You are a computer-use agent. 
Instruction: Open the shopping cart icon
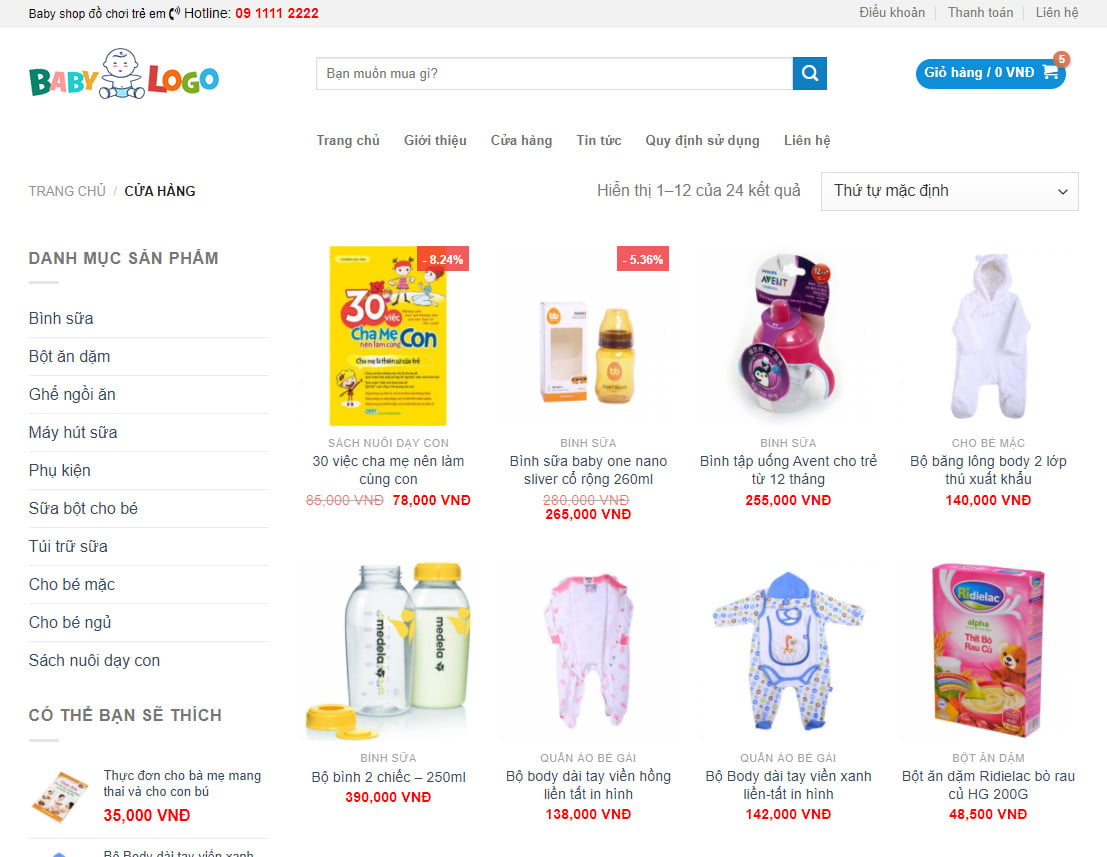[x=1050, y=73]
